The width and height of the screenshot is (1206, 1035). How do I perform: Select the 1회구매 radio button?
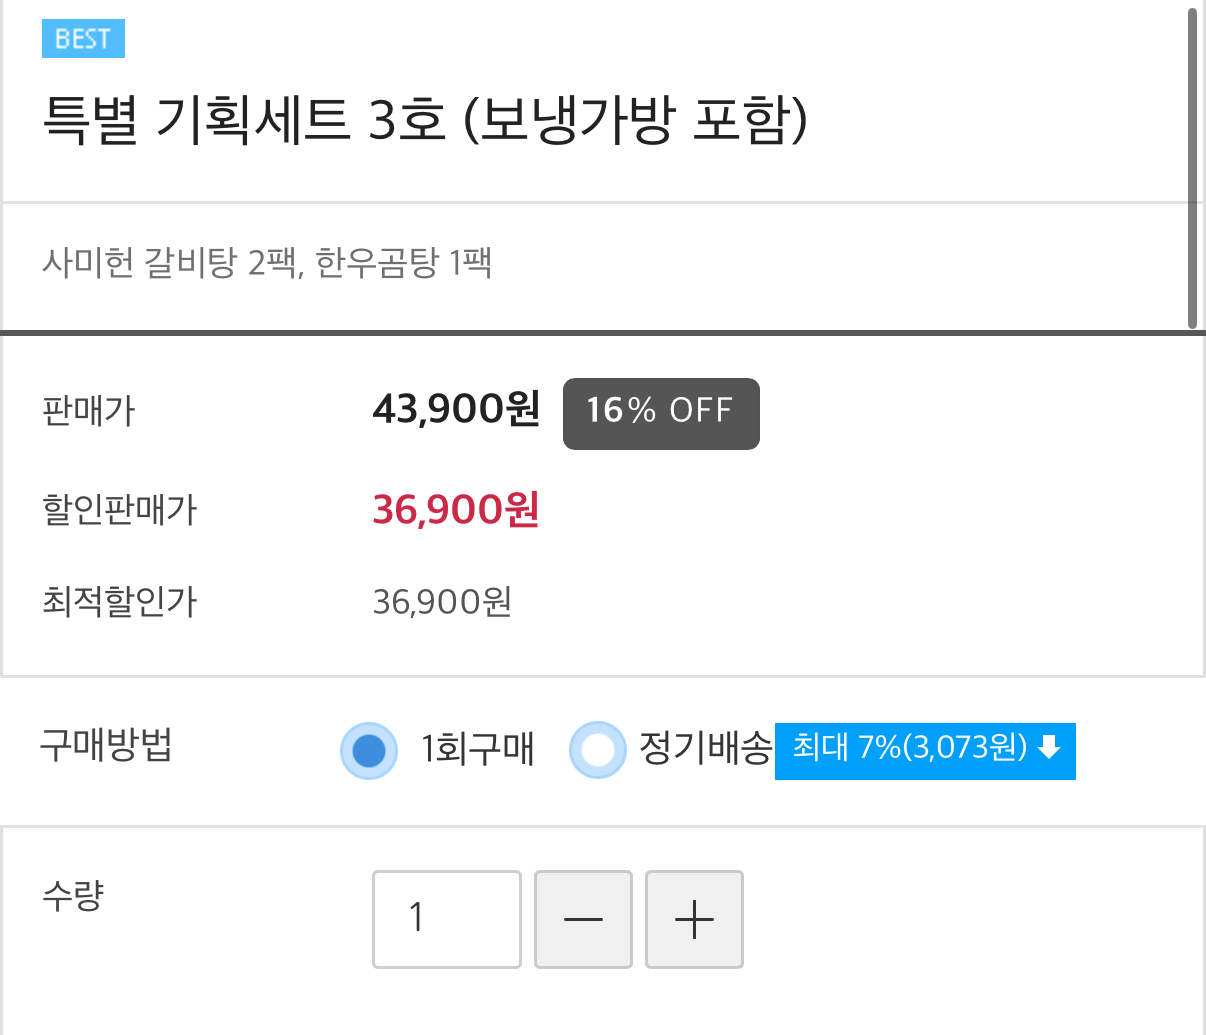(x=369, y=750)
